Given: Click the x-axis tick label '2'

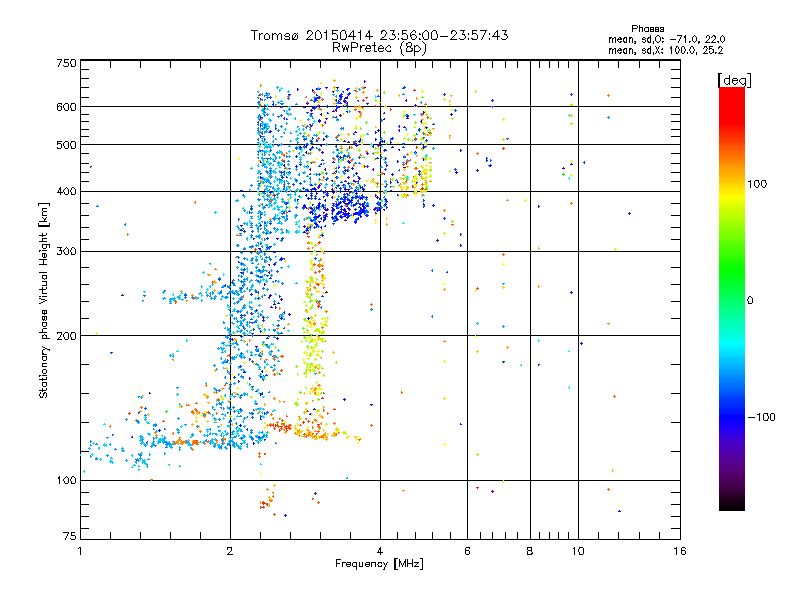Looking at the screenshot, I should pyautogui.click(x=230, y=551).
